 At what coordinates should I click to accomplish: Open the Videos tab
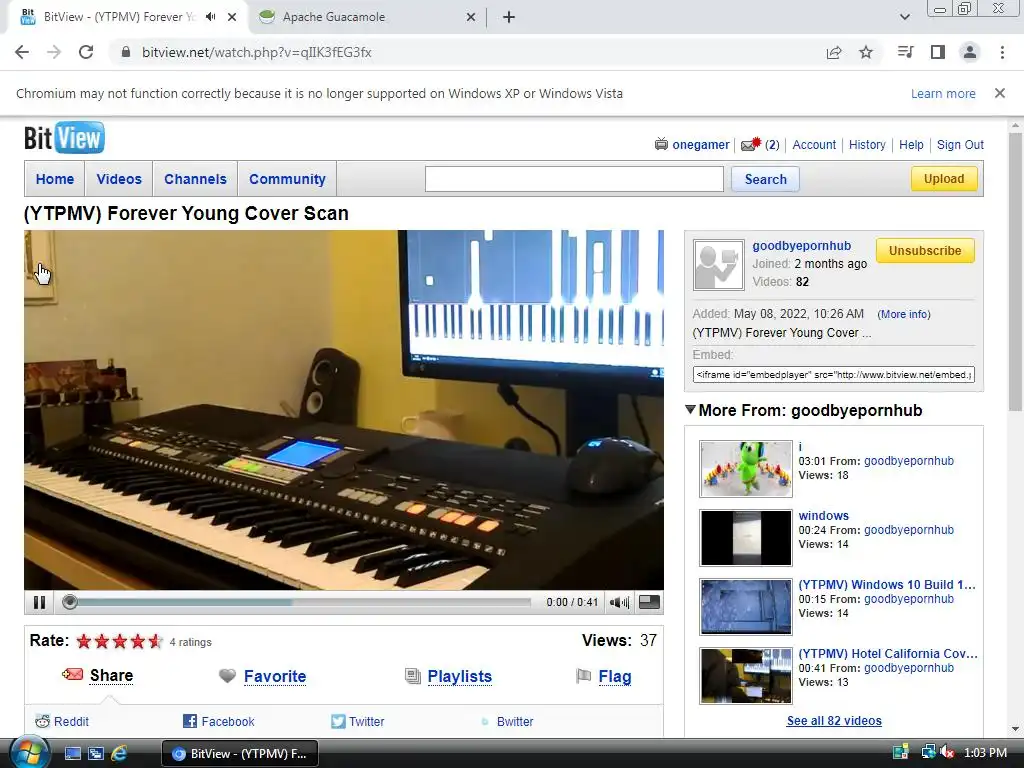pos(119,179)
